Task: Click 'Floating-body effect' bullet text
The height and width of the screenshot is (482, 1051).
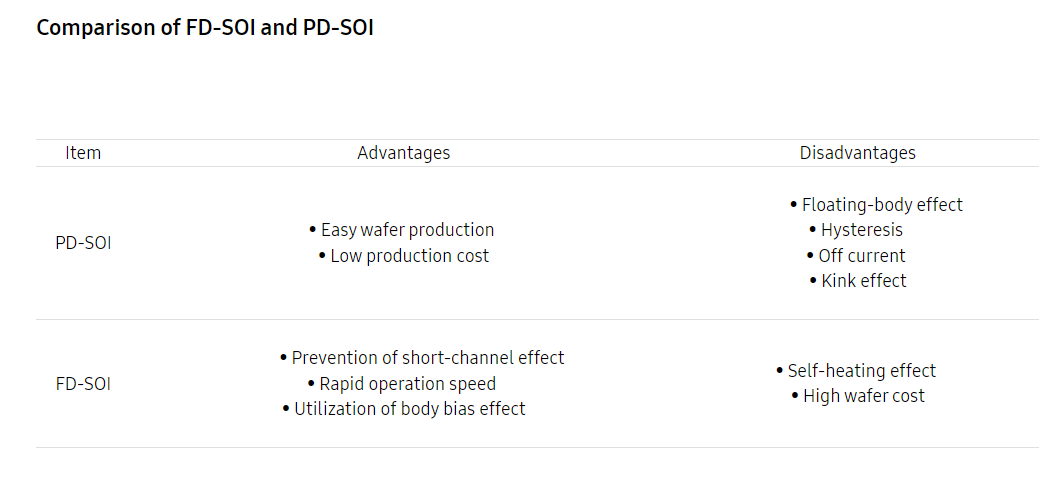Action: (882, 205)
